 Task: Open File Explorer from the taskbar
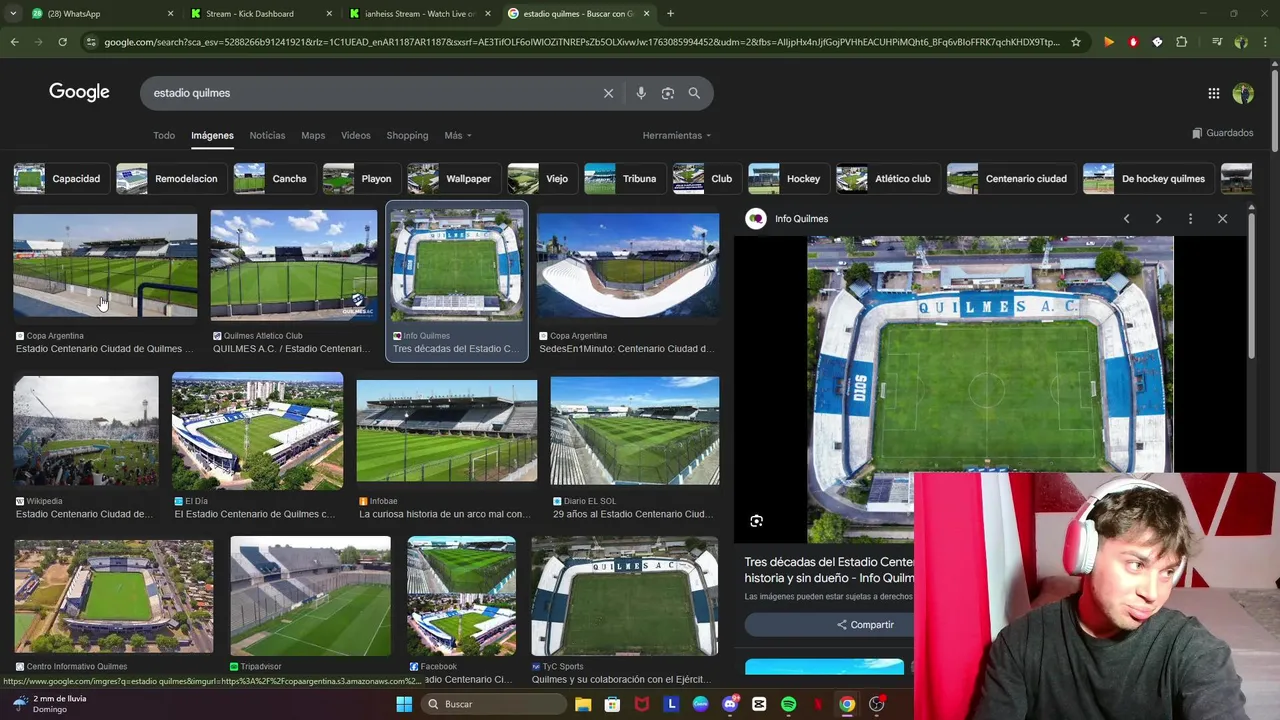583,704
